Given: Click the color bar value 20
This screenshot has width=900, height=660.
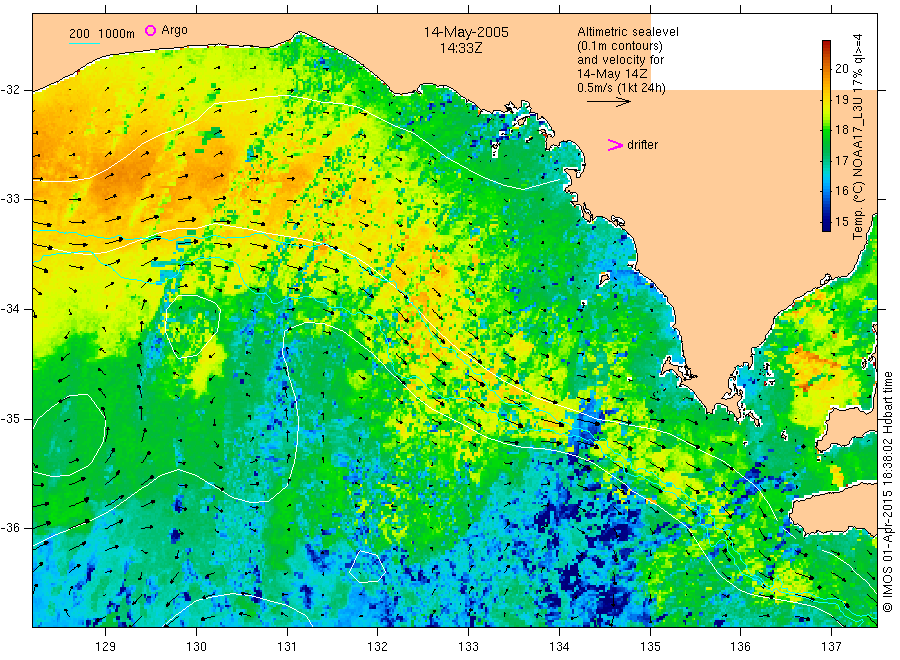Looking at the screenshot, I should pyautogui.click(x=841, y=68).
